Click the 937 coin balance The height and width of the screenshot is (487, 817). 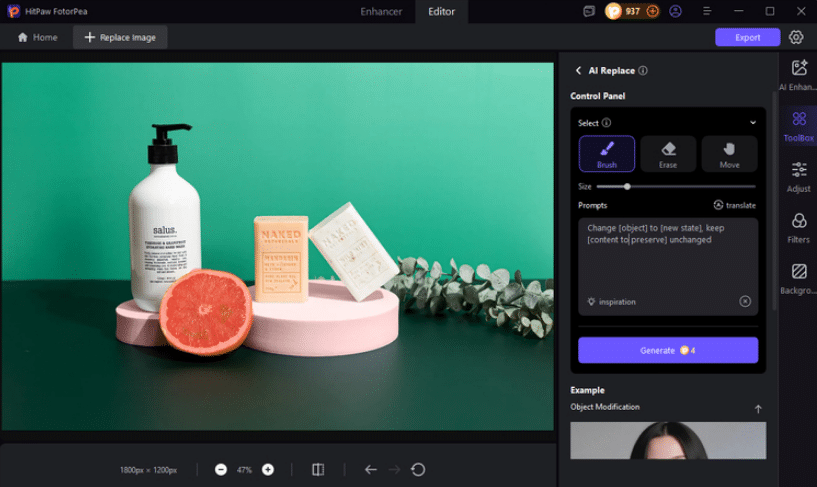coord(633,11)
